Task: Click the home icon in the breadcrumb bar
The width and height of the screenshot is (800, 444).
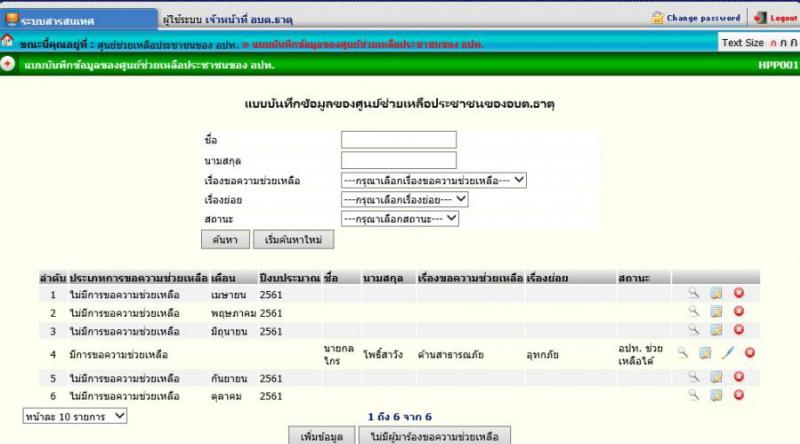Action: click(7, 40)
